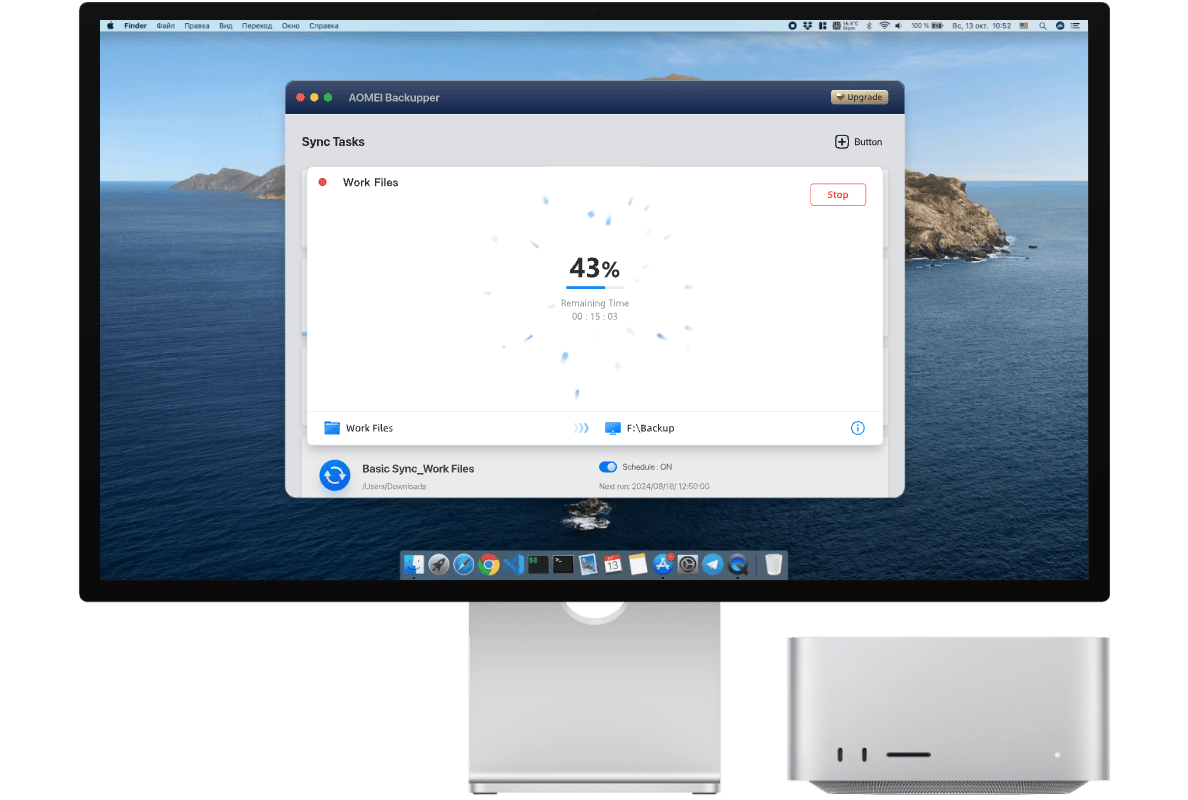
Task: Open the green-dollar terminal icon in Dock
Action: (538, 564)
